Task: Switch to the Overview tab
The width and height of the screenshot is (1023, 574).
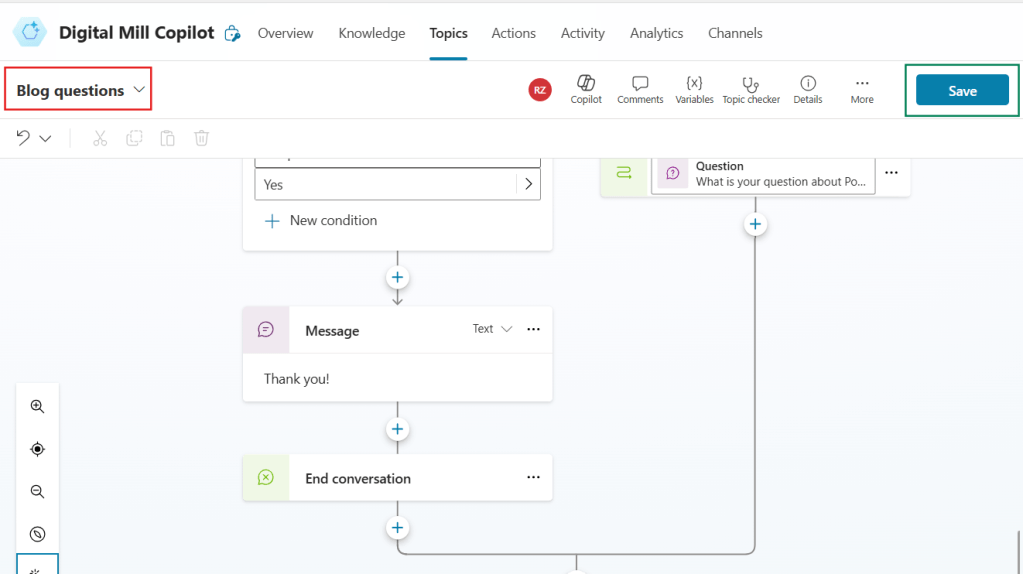Action: 285,33
